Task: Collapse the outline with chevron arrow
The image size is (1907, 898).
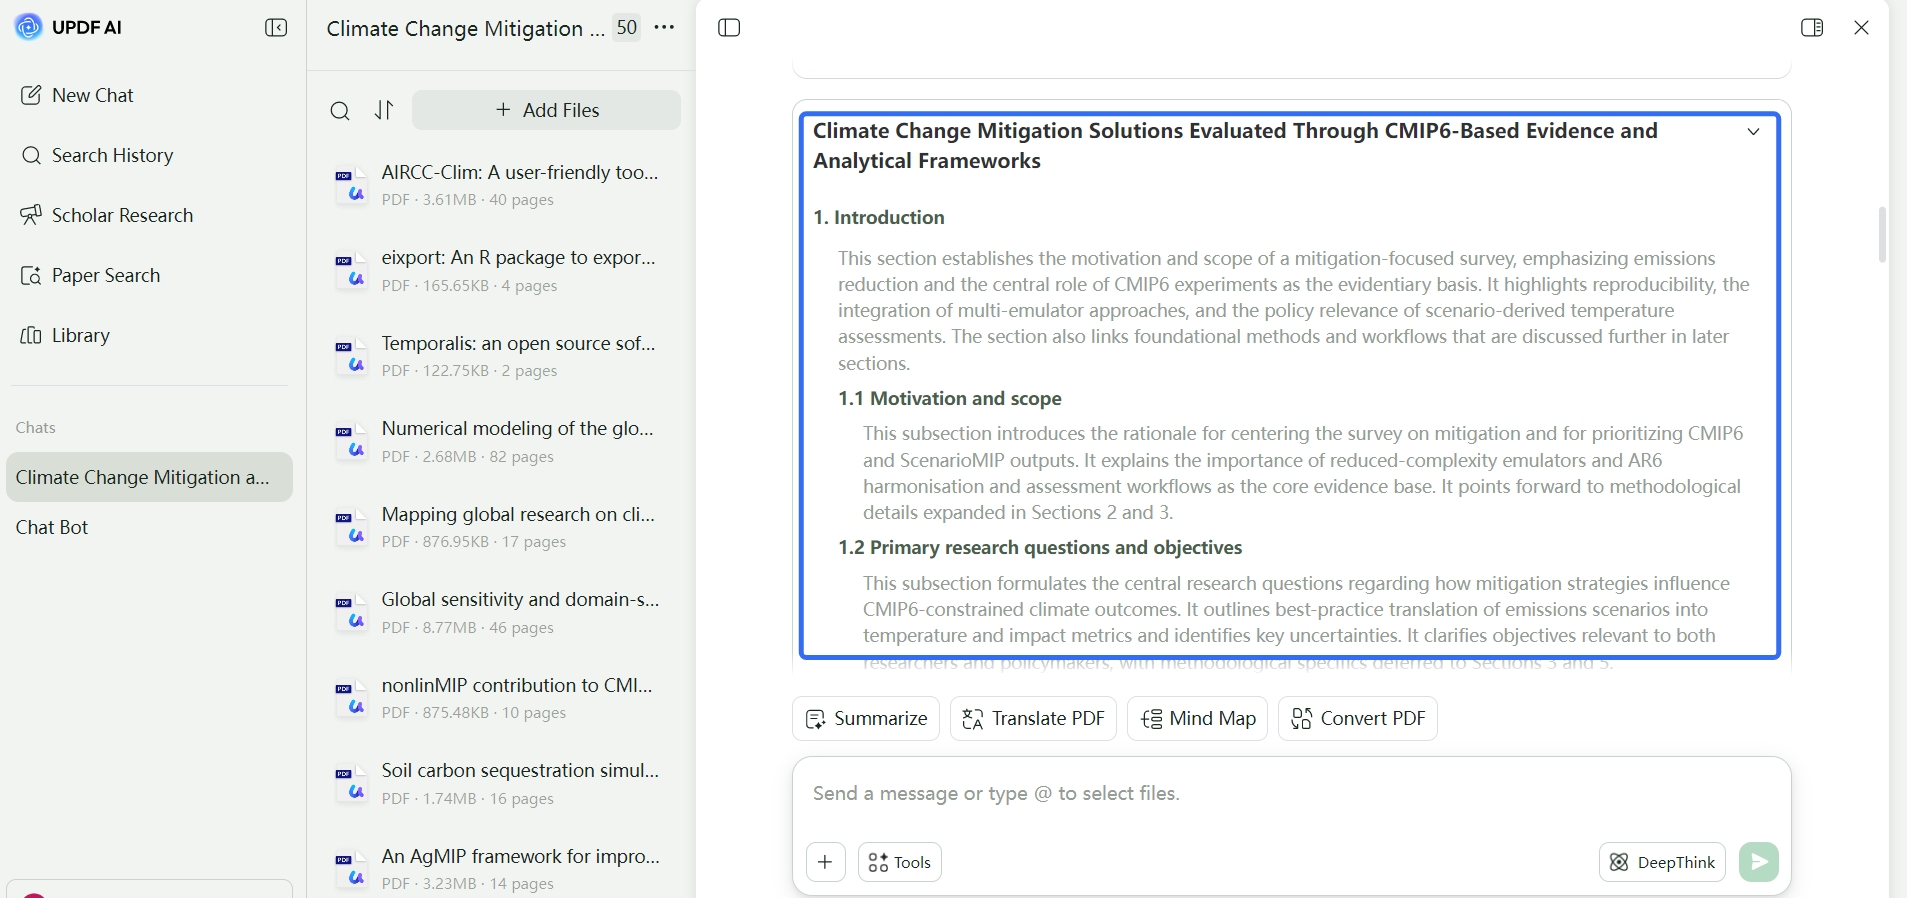Action: pos(1753,132)
